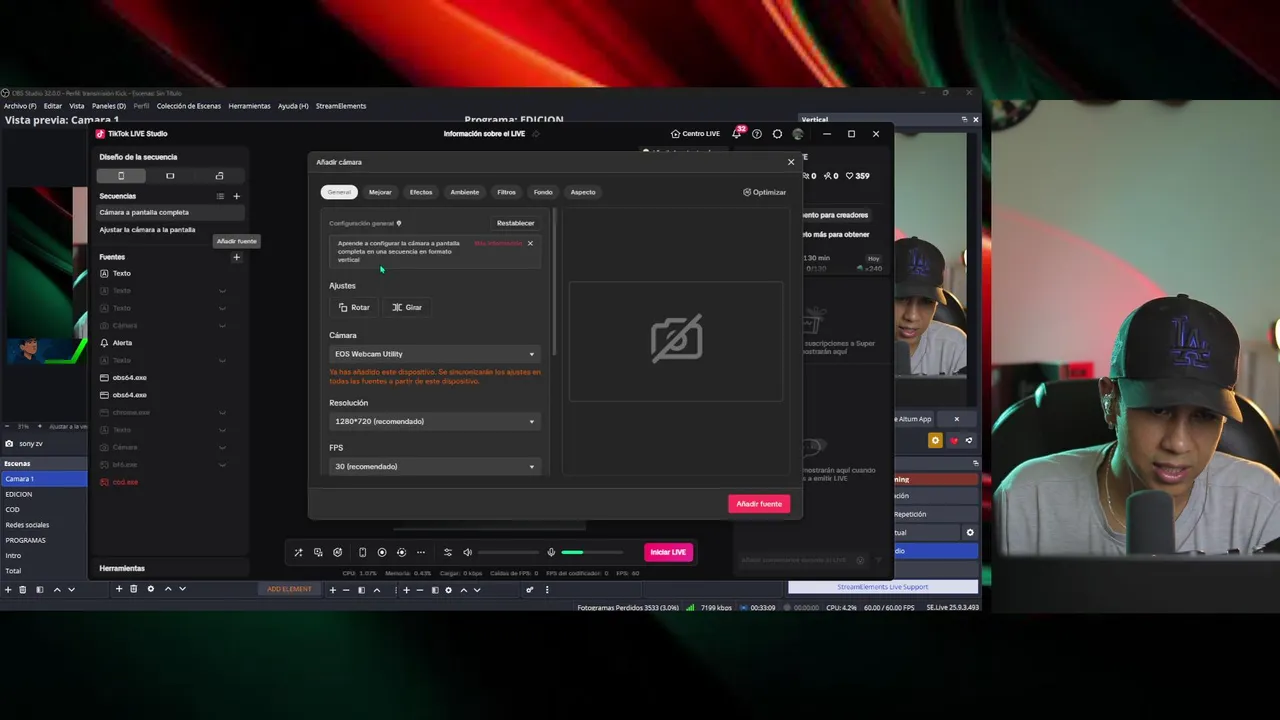Screen dimensions: 1280x720
Task: Click the Optimizar button in camera dialog
Action: (x=765, y=192)
